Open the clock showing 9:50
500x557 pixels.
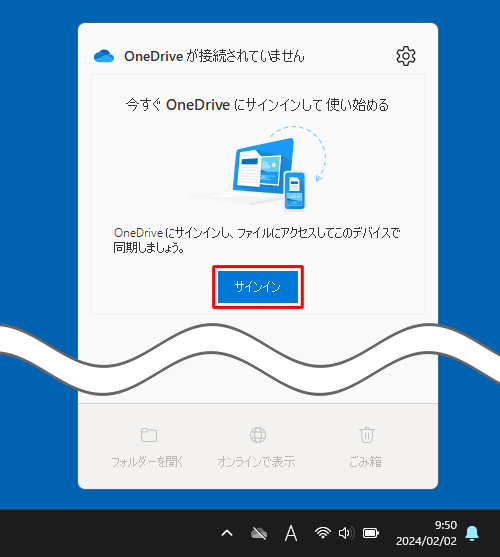(446, 525)
